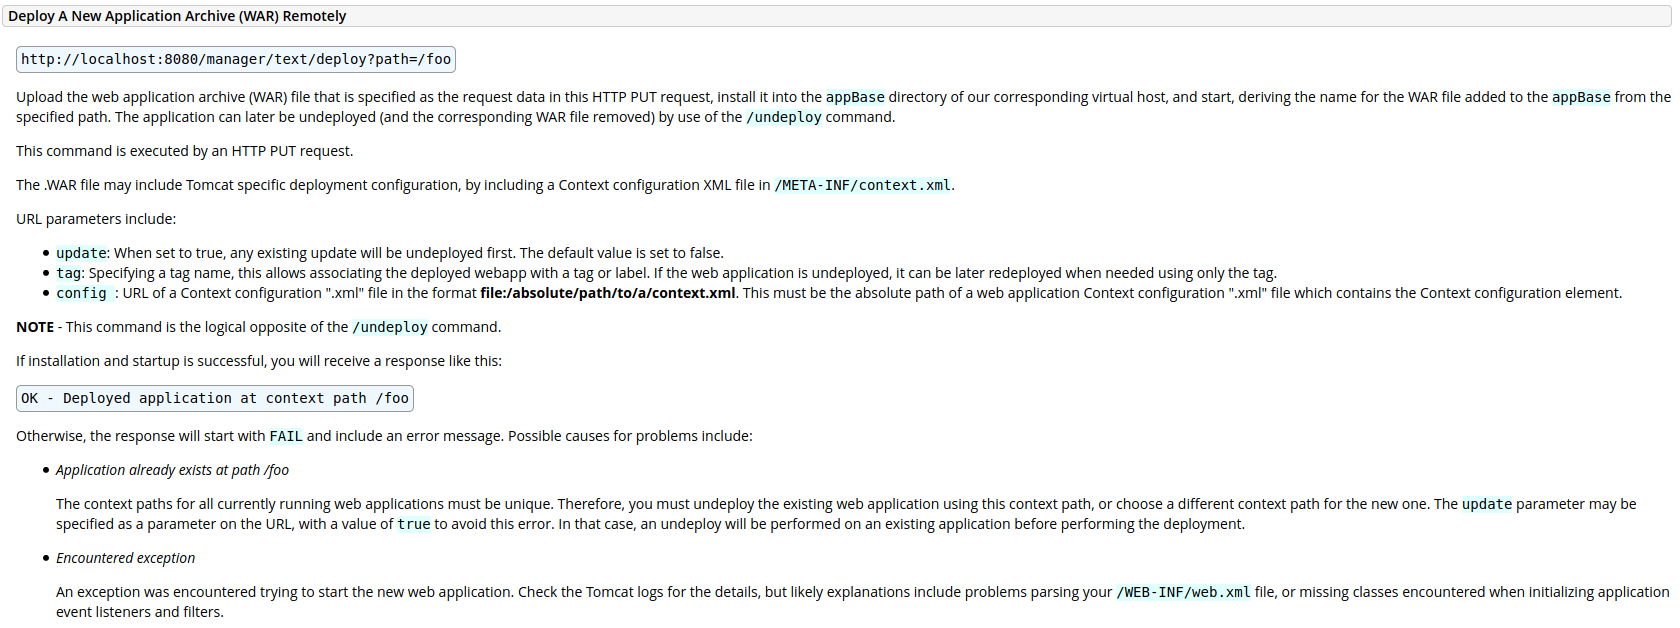The height and width of the screenshot is (628, 1680).
Task: Click the bold NOTE label
Action: pos(35,327)
